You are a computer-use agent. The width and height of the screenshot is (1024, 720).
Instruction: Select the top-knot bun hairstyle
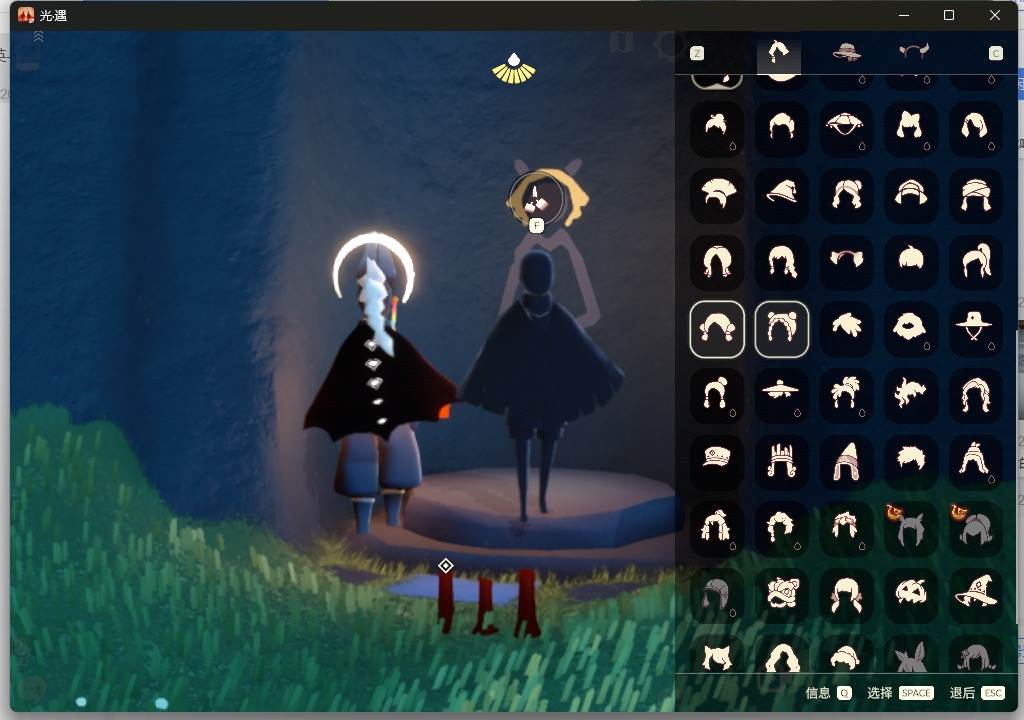tap(717, 127)
